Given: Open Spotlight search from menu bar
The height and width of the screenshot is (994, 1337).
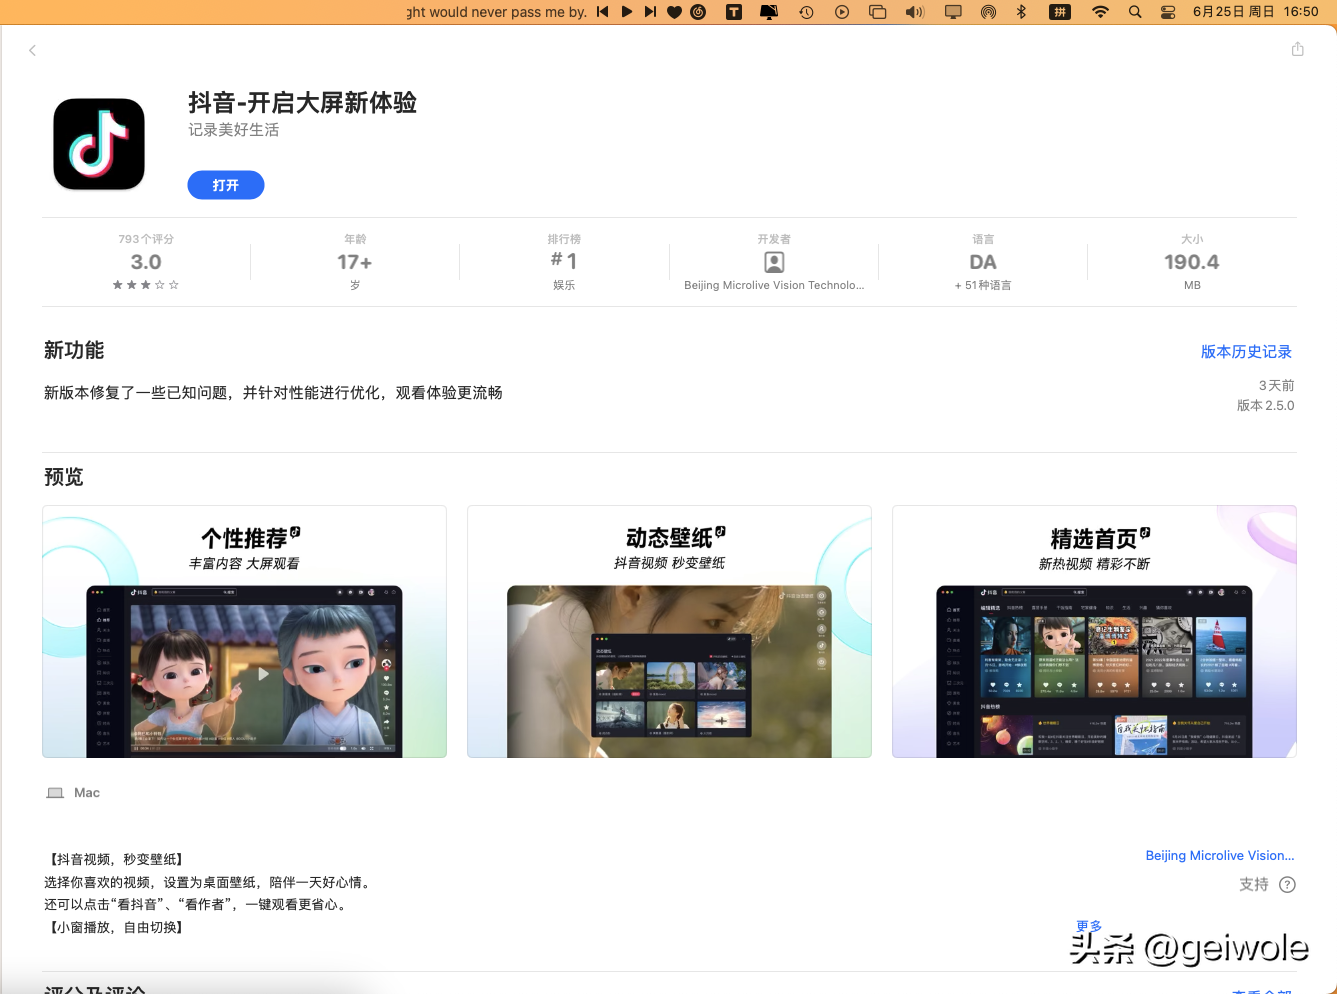Looking at the screenshot, I should (1134, 12).
